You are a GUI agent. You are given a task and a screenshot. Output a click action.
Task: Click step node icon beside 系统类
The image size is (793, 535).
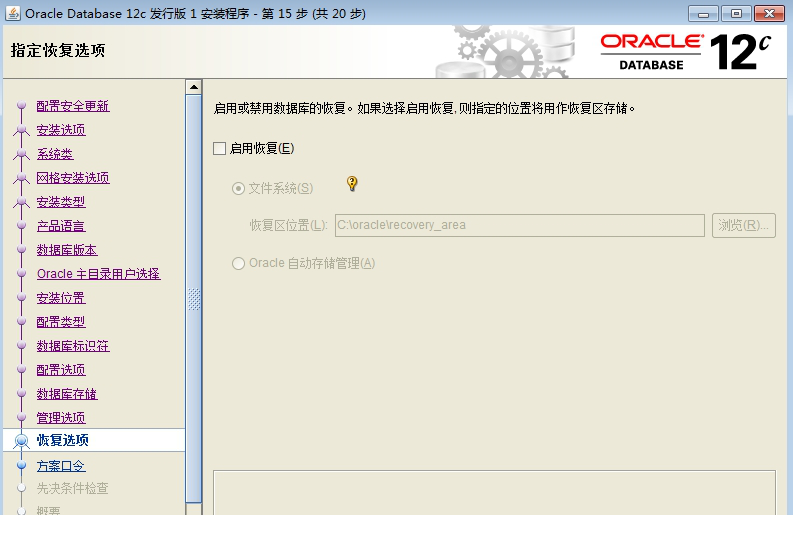(21, 154)
